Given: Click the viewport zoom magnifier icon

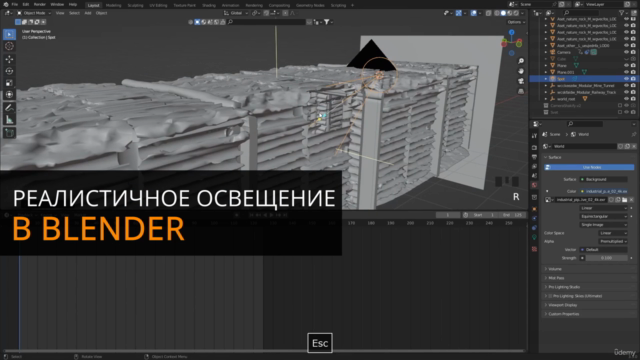Looking at the screenshot, I should pos(521,61).
